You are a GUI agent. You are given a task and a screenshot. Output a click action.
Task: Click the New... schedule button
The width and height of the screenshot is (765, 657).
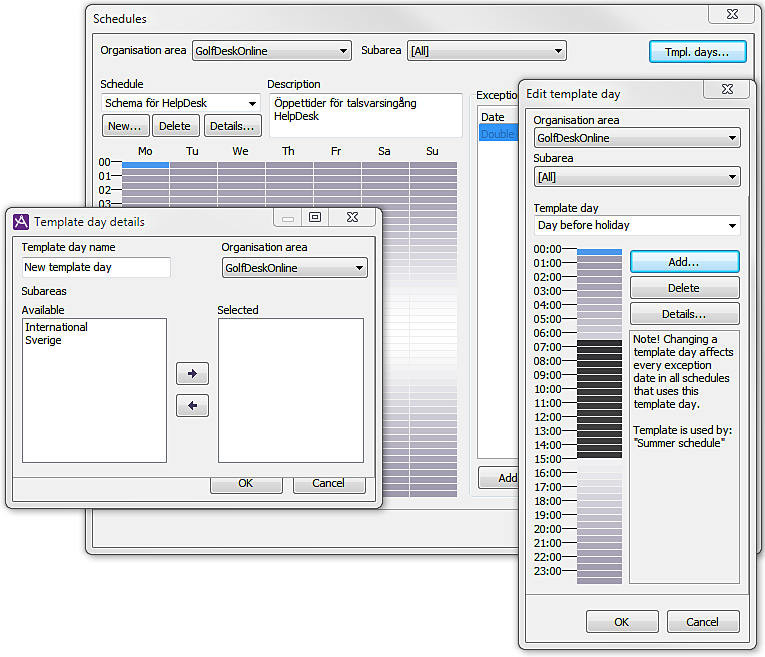click(125, 126)
